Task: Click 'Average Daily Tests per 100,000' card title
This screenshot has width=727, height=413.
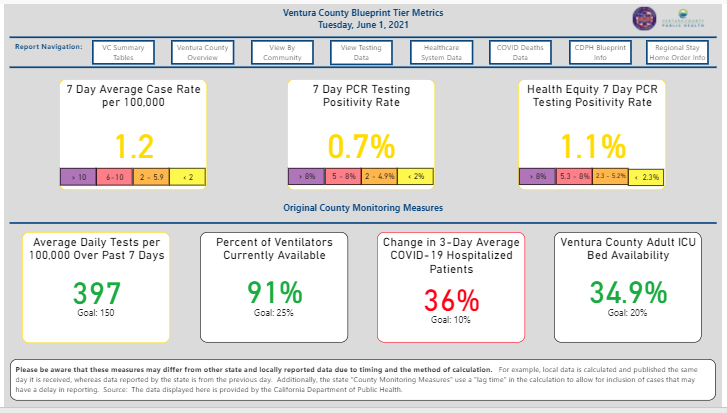Action: point(96,248)
